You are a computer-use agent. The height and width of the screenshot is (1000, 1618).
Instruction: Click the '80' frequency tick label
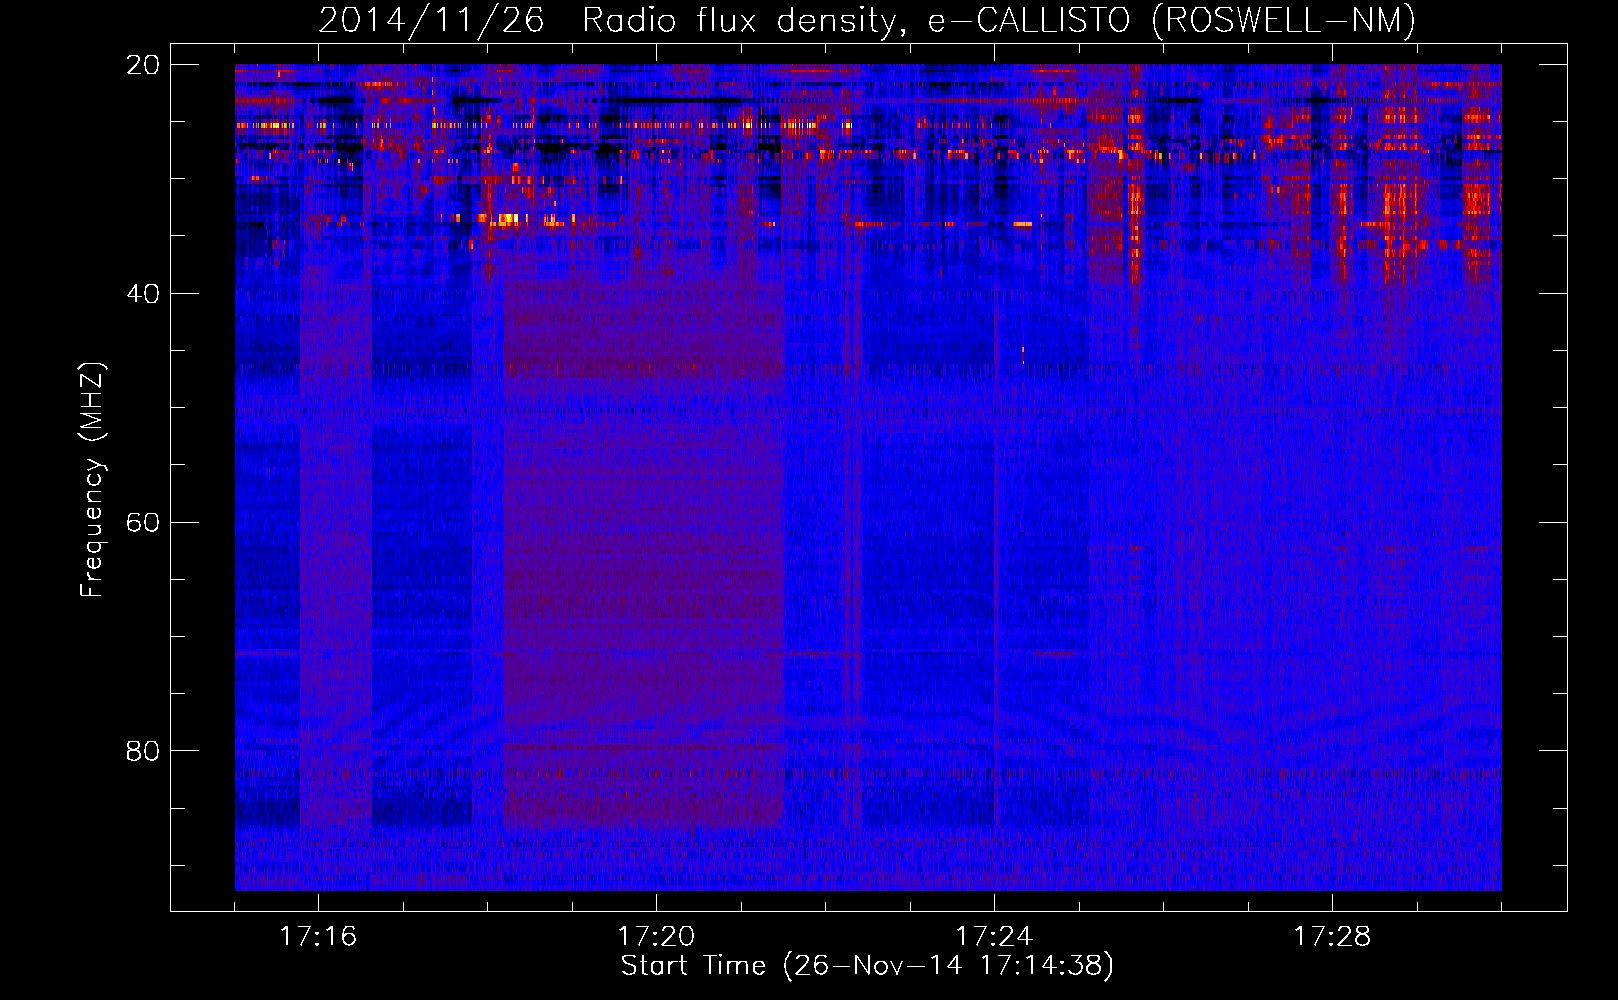143,751
